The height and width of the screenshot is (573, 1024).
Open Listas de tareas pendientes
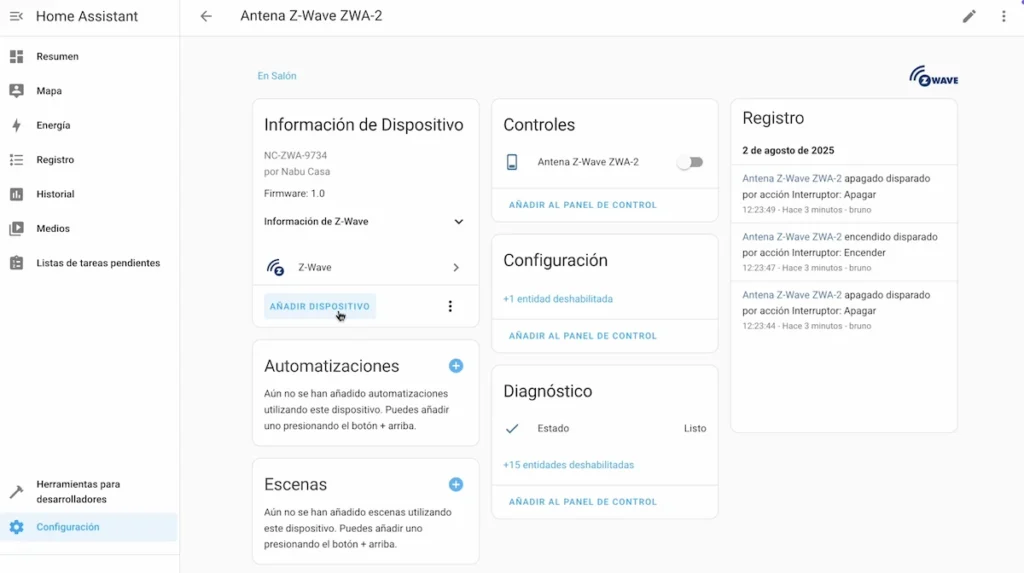pos(89,263)
